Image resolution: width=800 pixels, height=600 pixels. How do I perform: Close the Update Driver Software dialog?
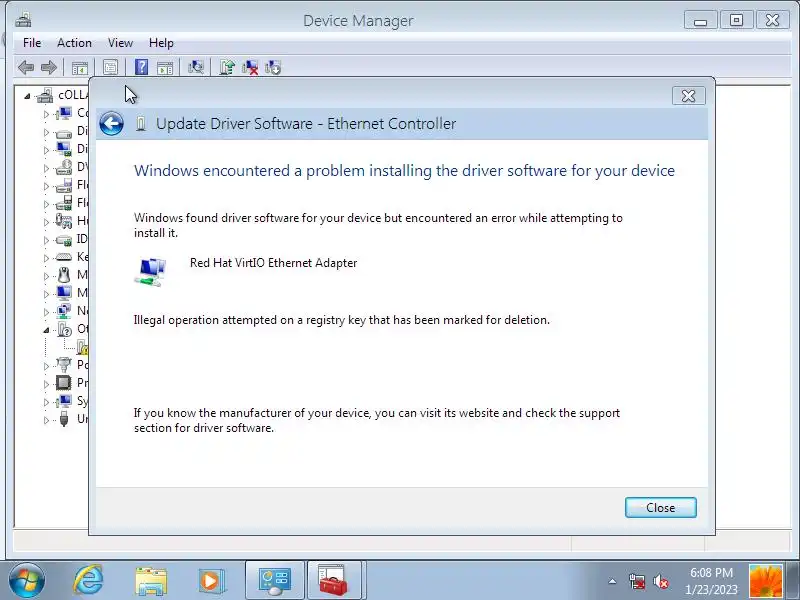point(688,95)
